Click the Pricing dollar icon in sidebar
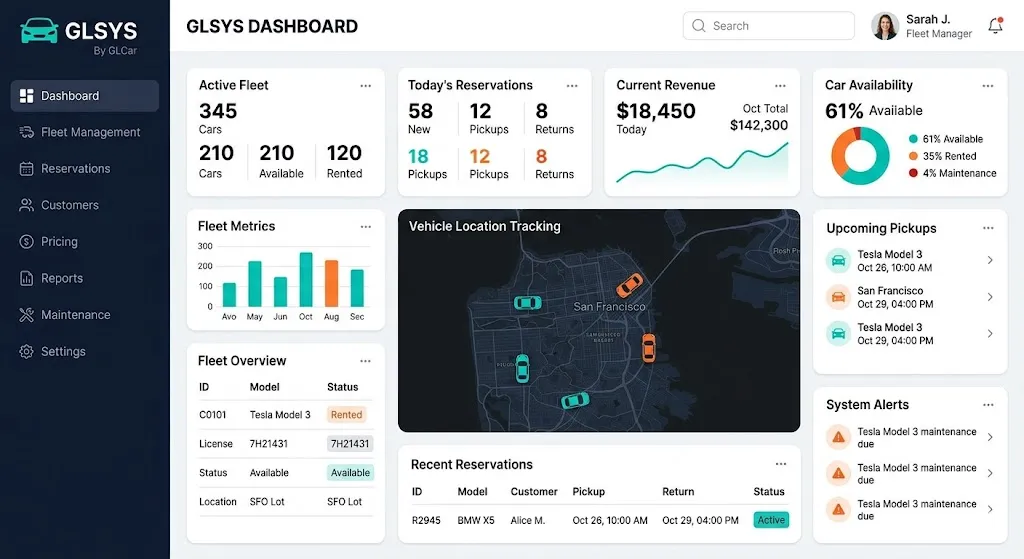 [x=26, y=242]
